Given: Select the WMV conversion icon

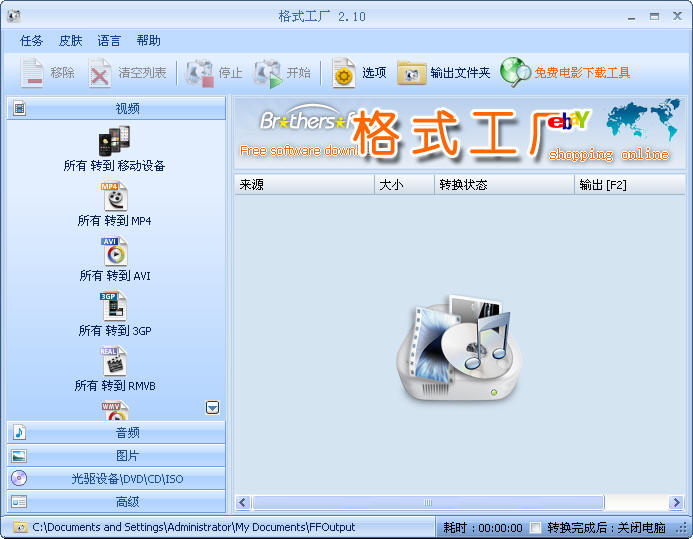Looking at the screenshot, I should coord(115,410).
